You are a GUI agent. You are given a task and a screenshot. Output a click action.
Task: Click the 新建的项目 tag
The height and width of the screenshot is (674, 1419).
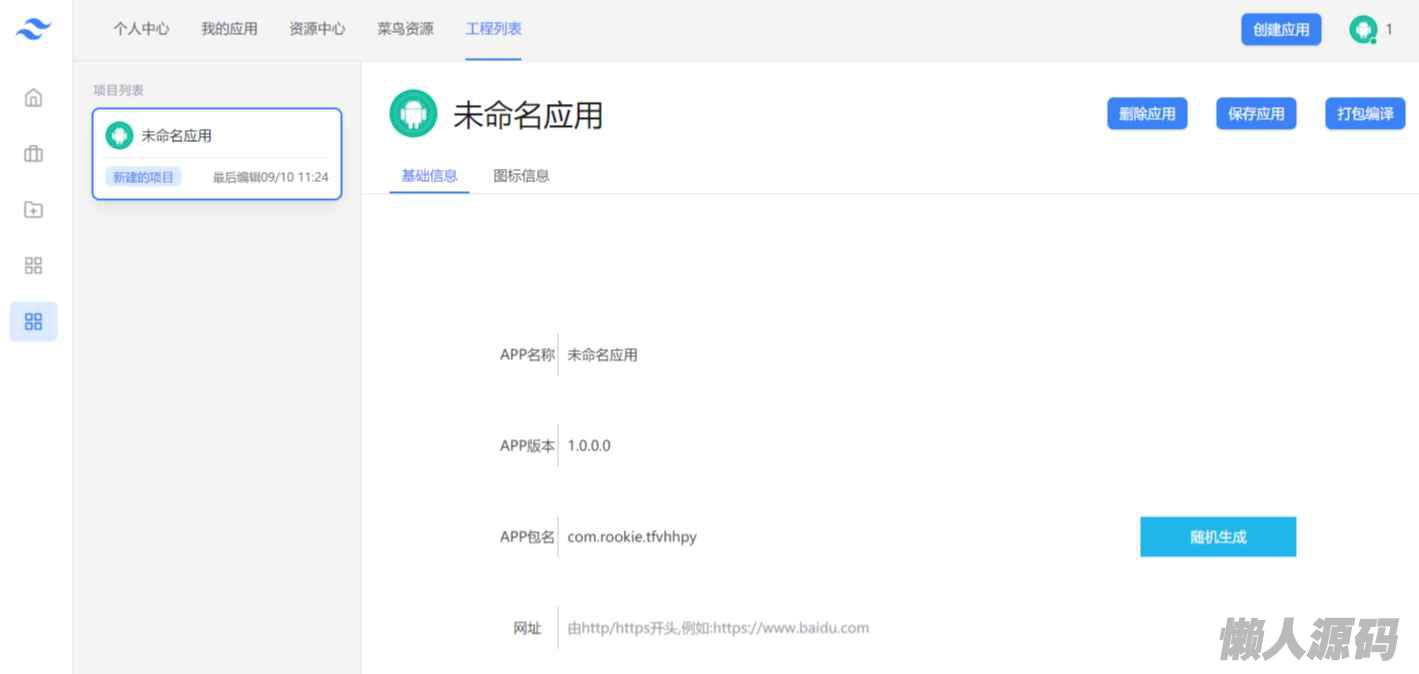[143, 178]
